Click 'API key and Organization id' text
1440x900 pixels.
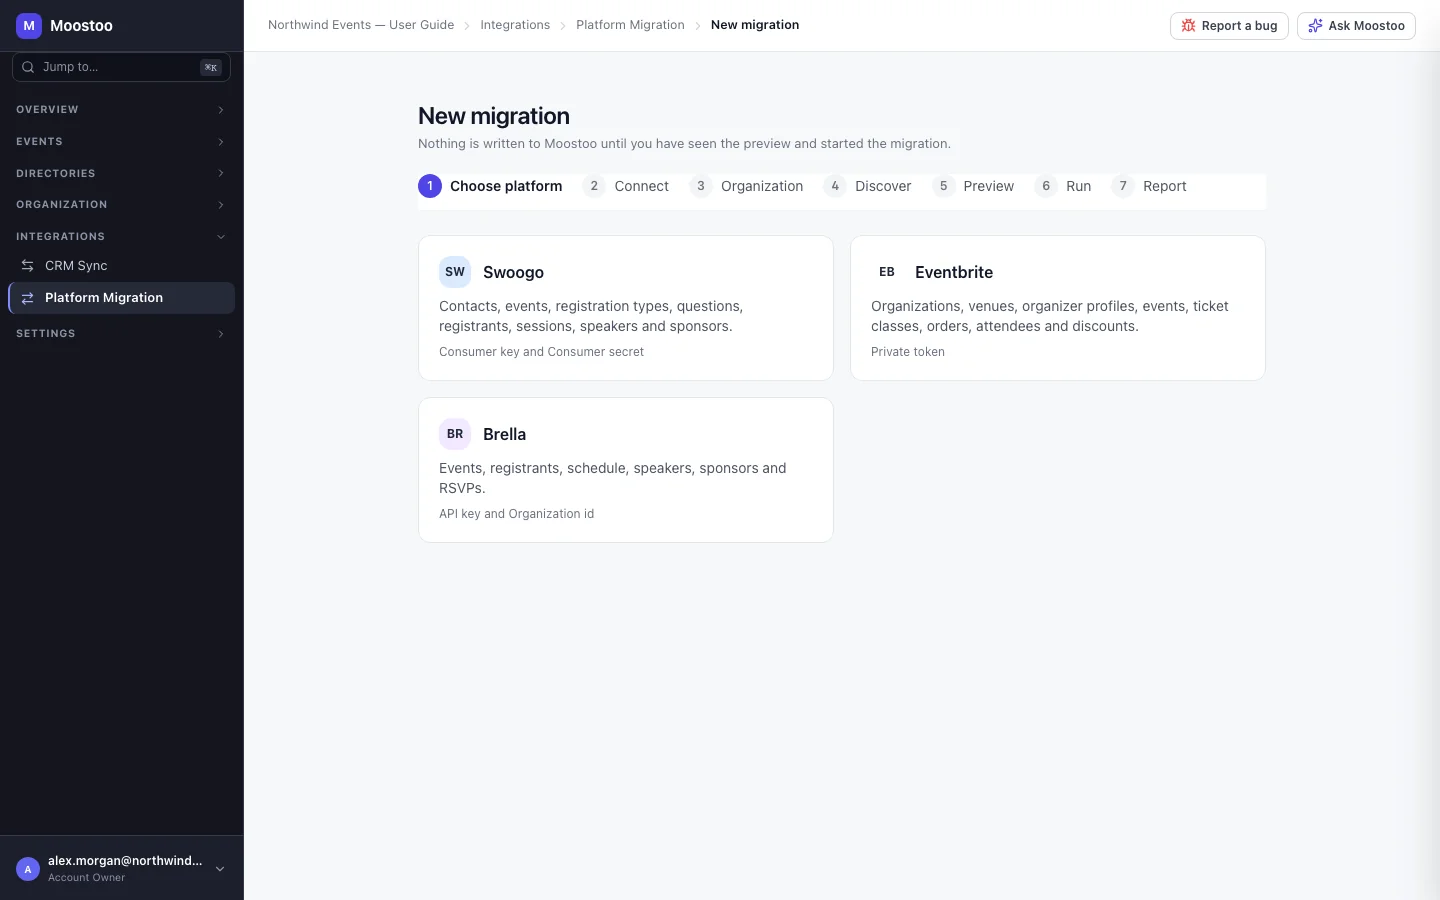[x=516, y=514]
